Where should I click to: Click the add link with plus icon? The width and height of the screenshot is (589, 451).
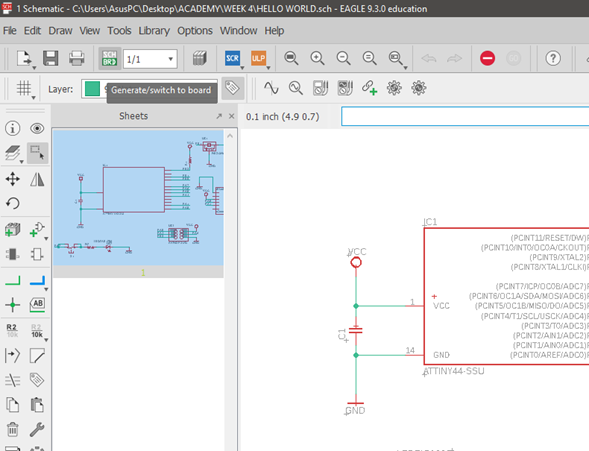(369, 88)
